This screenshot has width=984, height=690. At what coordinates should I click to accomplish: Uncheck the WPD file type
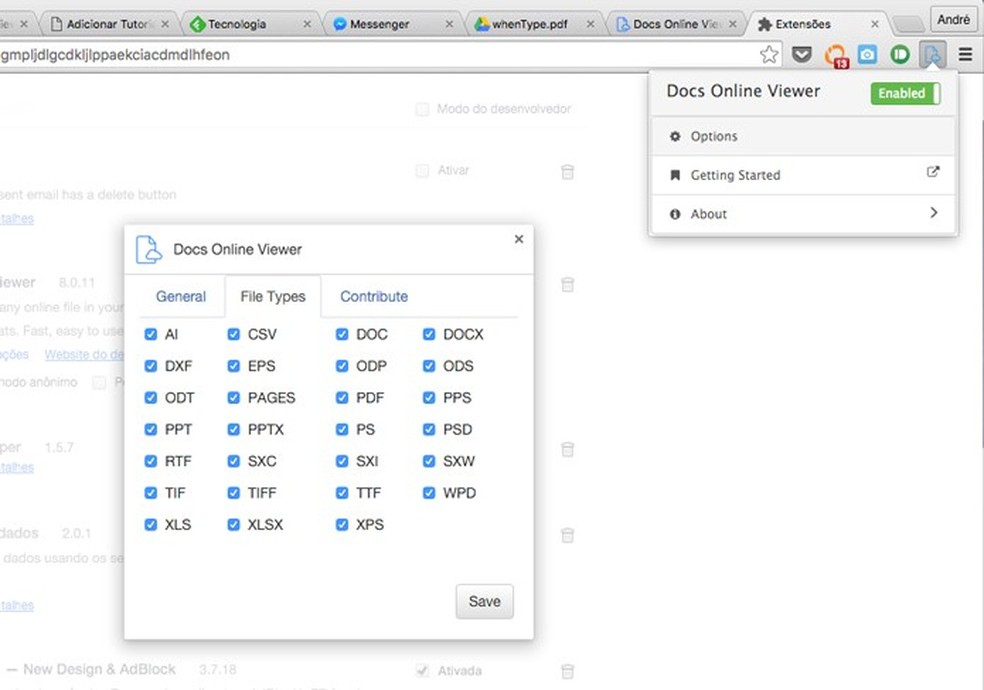pyautogui.click(x=429, y=492)
